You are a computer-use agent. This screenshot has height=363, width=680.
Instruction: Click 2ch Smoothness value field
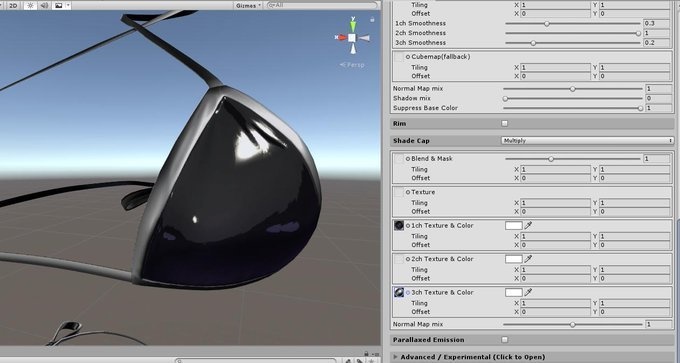point(657,33)
